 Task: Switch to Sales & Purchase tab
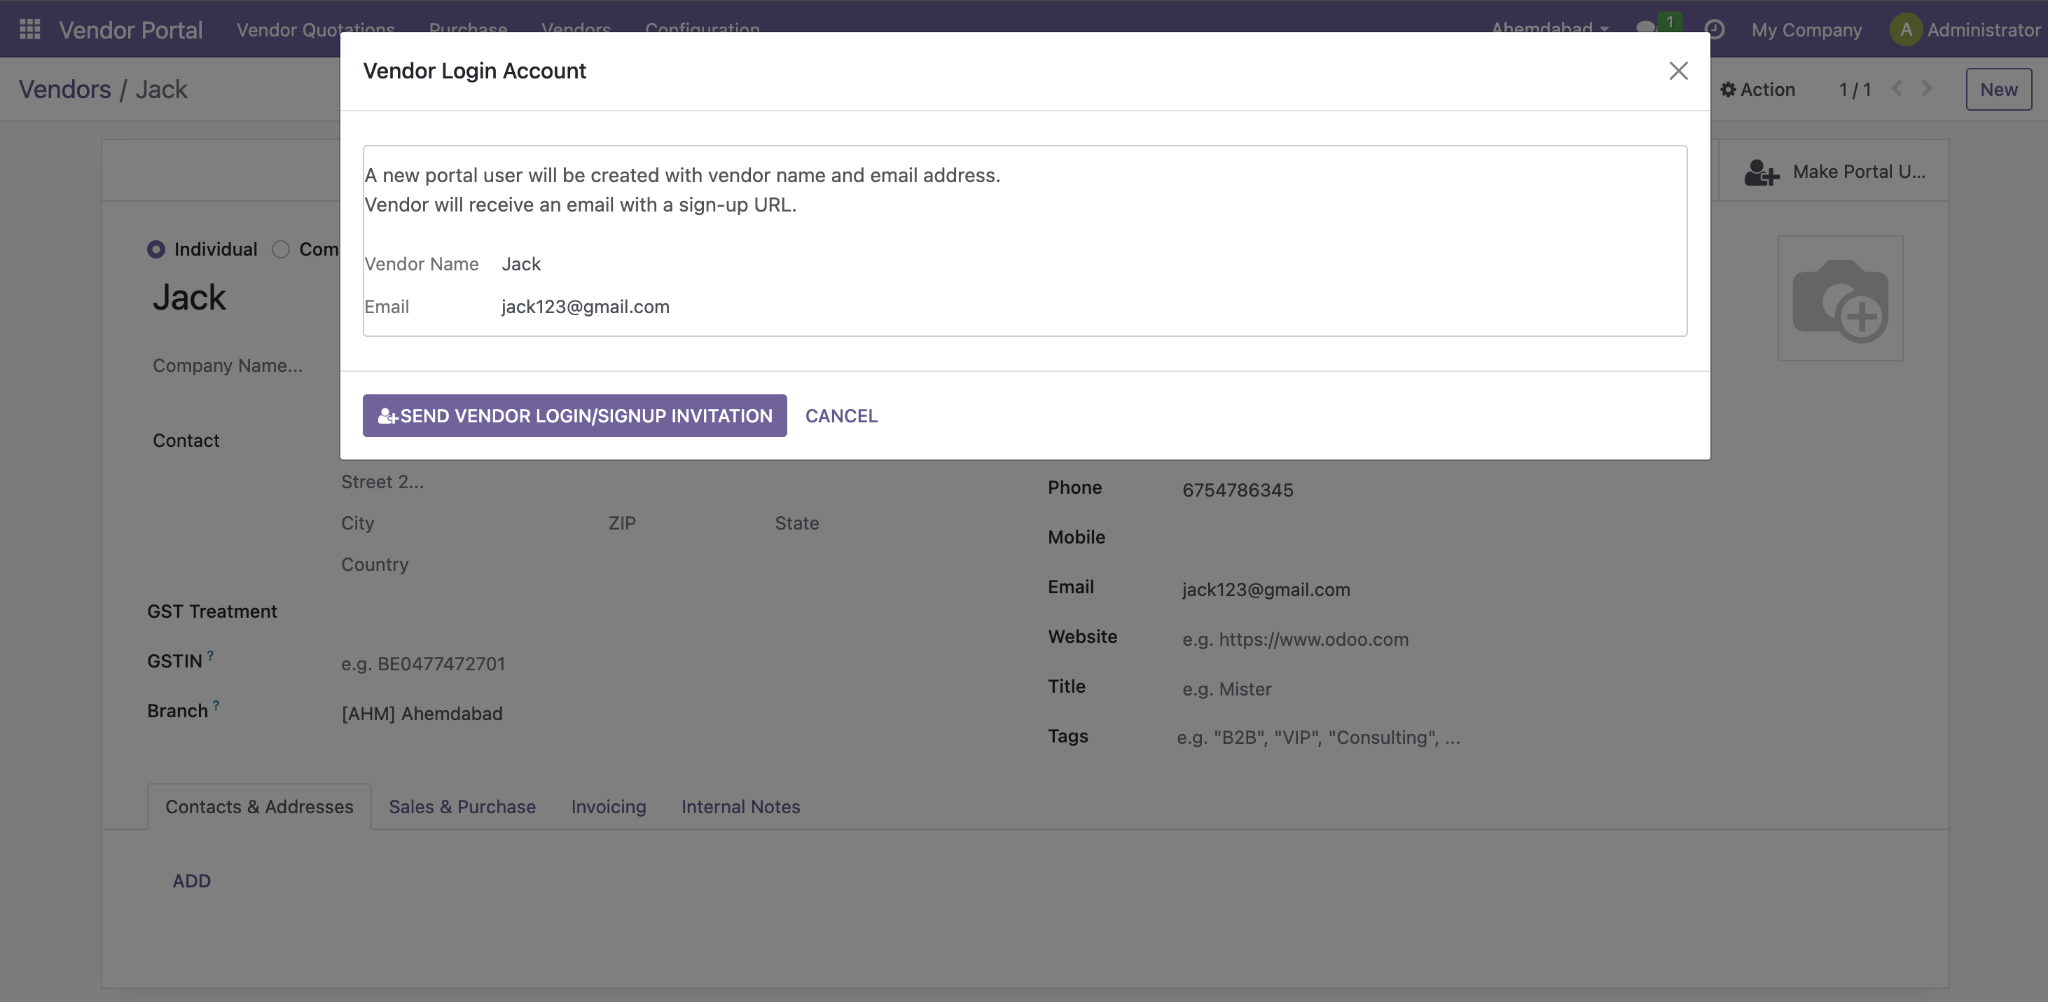[x=462, y=807]
